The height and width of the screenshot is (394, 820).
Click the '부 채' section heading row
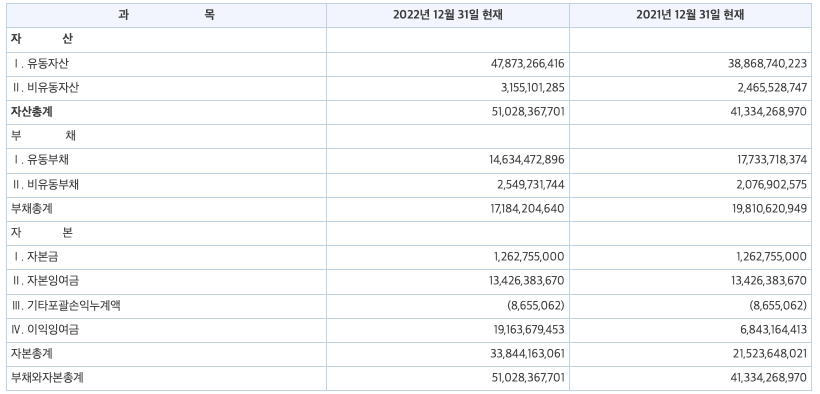409,136
